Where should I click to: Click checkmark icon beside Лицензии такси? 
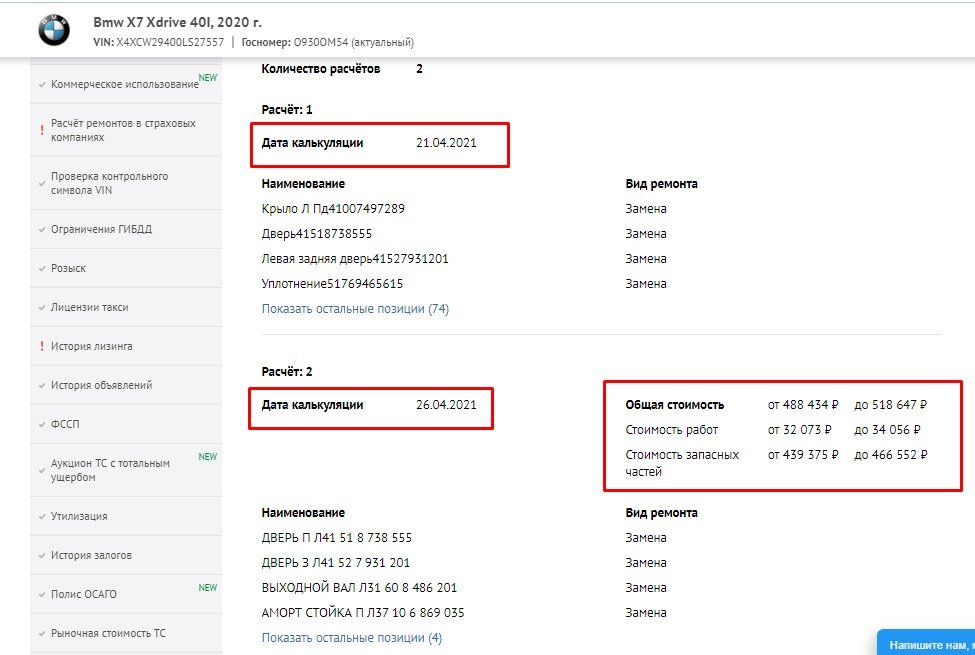click(42, 307)
